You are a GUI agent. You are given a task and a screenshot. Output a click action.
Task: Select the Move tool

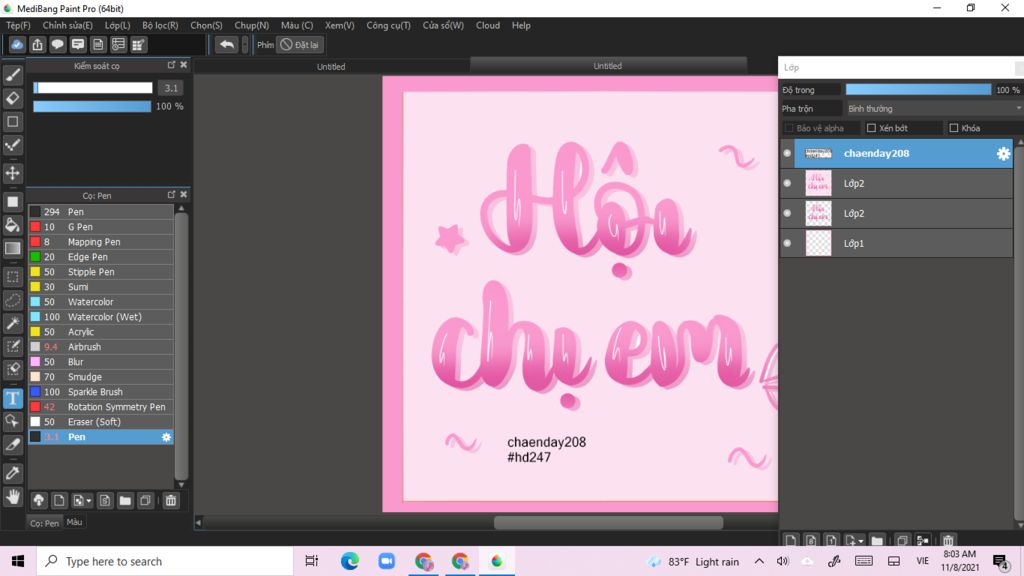[x=12, y=173]
